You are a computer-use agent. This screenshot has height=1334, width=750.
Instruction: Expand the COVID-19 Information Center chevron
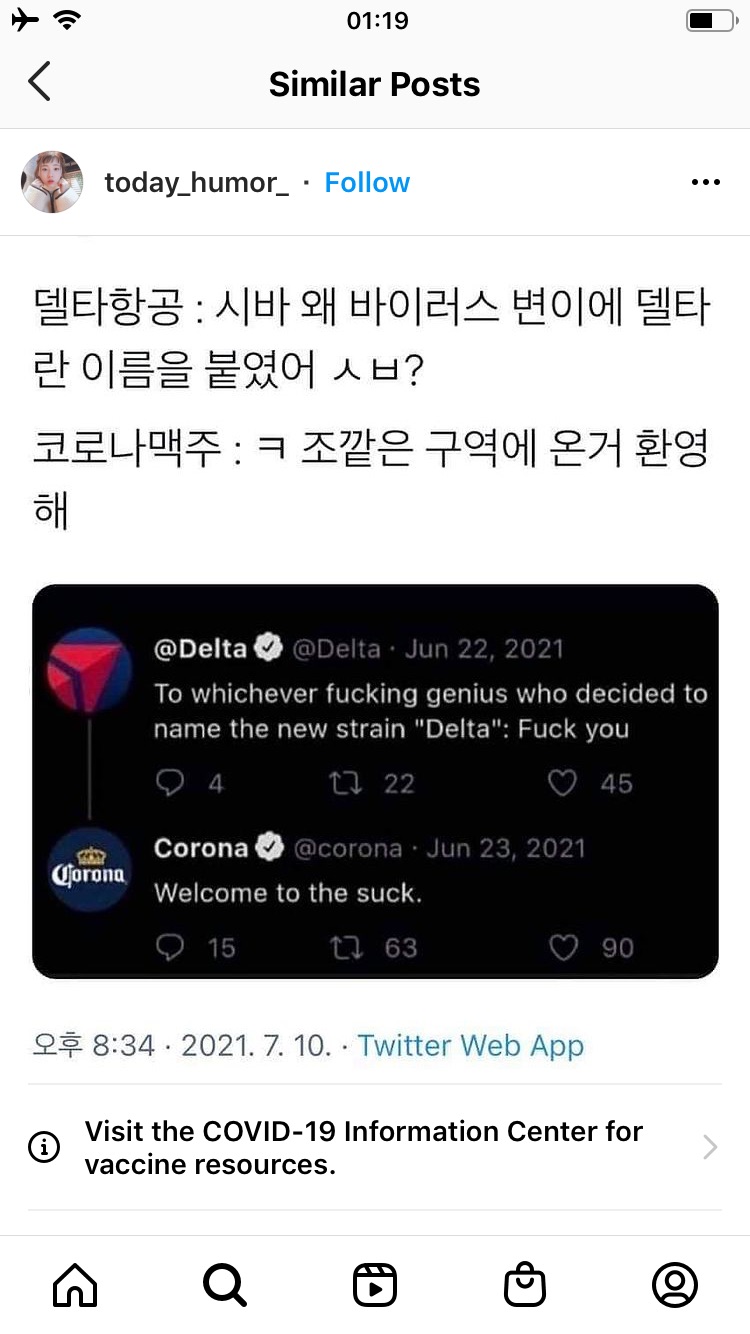[x=710, y=1147]
